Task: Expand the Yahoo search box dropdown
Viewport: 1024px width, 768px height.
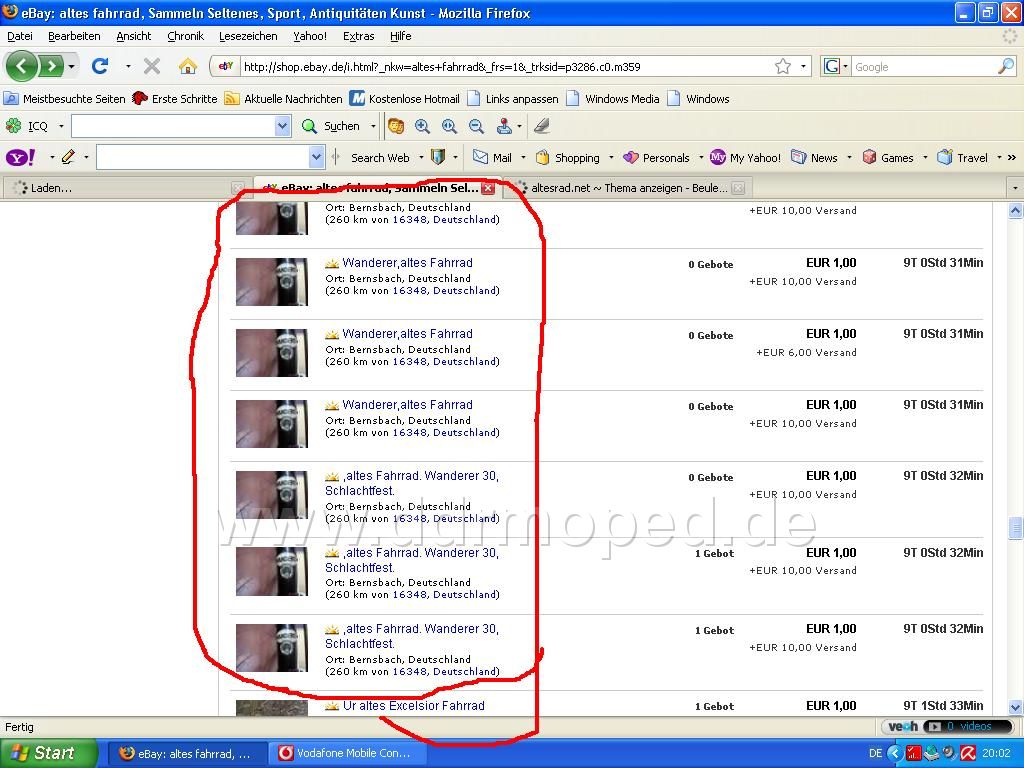Action: coord(316,157)
